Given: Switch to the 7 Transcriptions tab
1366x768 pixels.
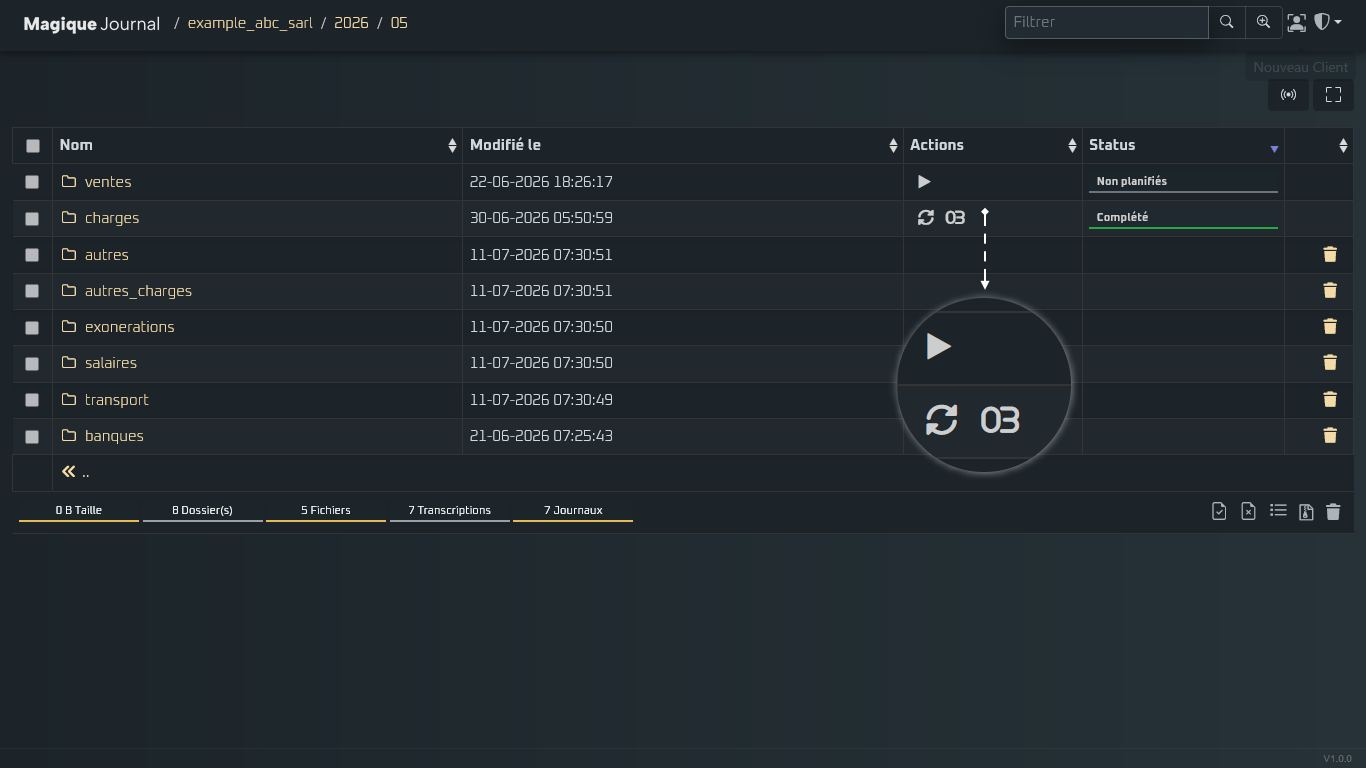Looking at the screenshot, I should (449, 510).
